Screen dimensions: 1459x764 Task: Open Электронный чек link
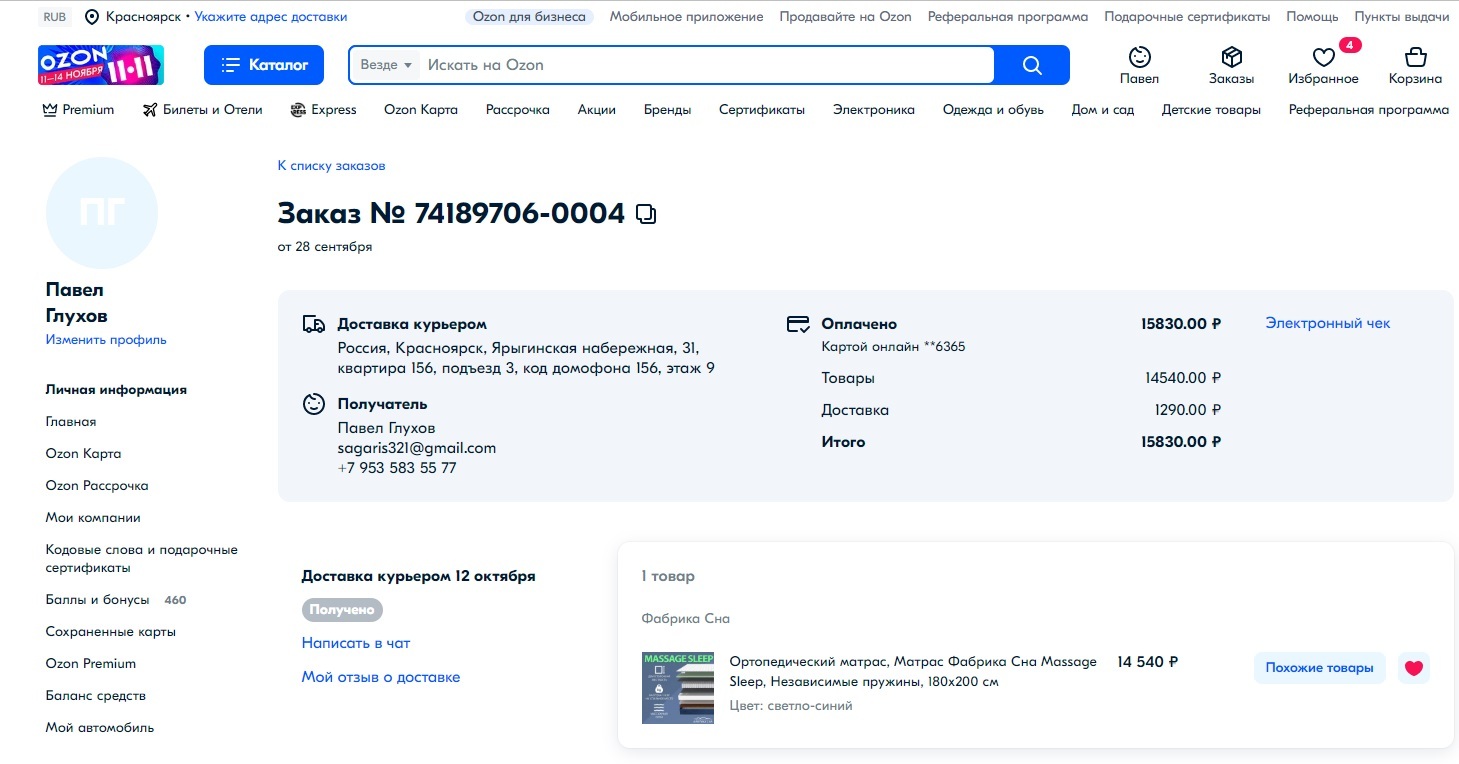click(x=1328, y=323)
